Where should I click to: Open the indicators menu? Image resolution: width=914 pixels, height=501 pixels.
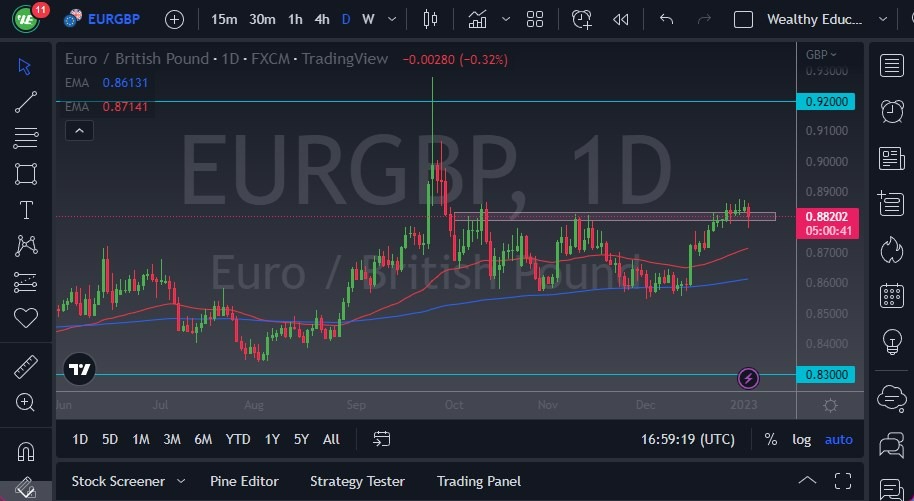pyautogui.click(x=477, y=19)
